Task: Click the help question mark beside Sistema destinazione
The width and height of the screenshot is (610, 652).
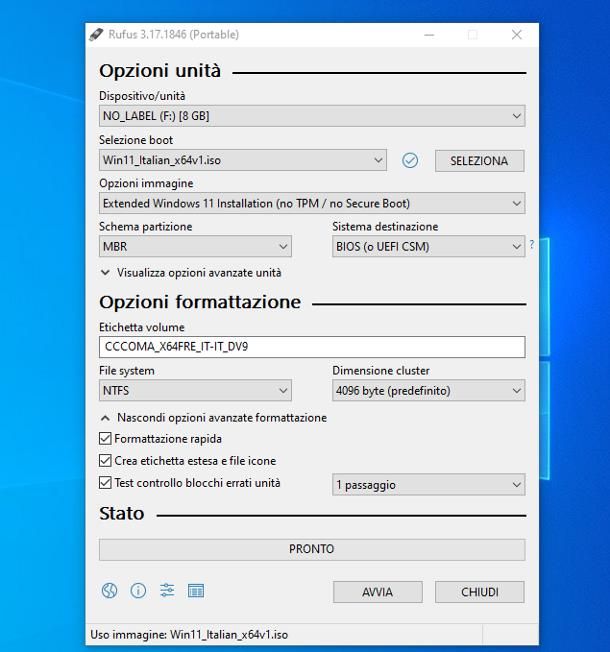Action: 532,244
